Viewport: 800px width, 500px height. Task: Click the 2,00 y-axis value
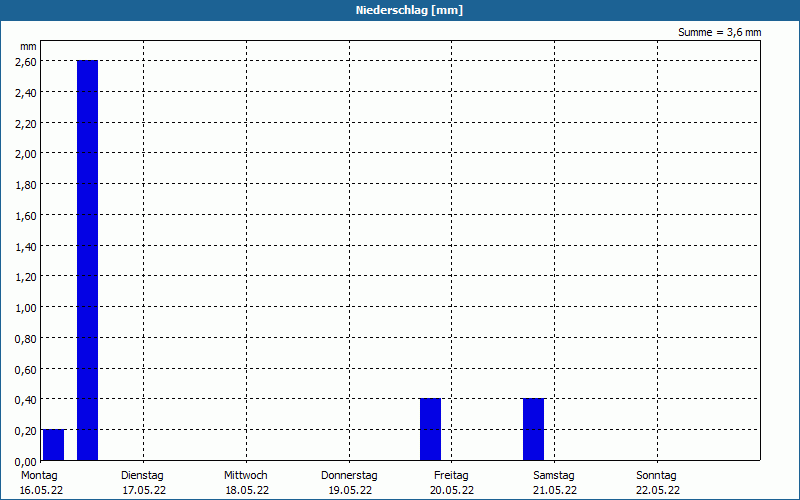point(26,154)
